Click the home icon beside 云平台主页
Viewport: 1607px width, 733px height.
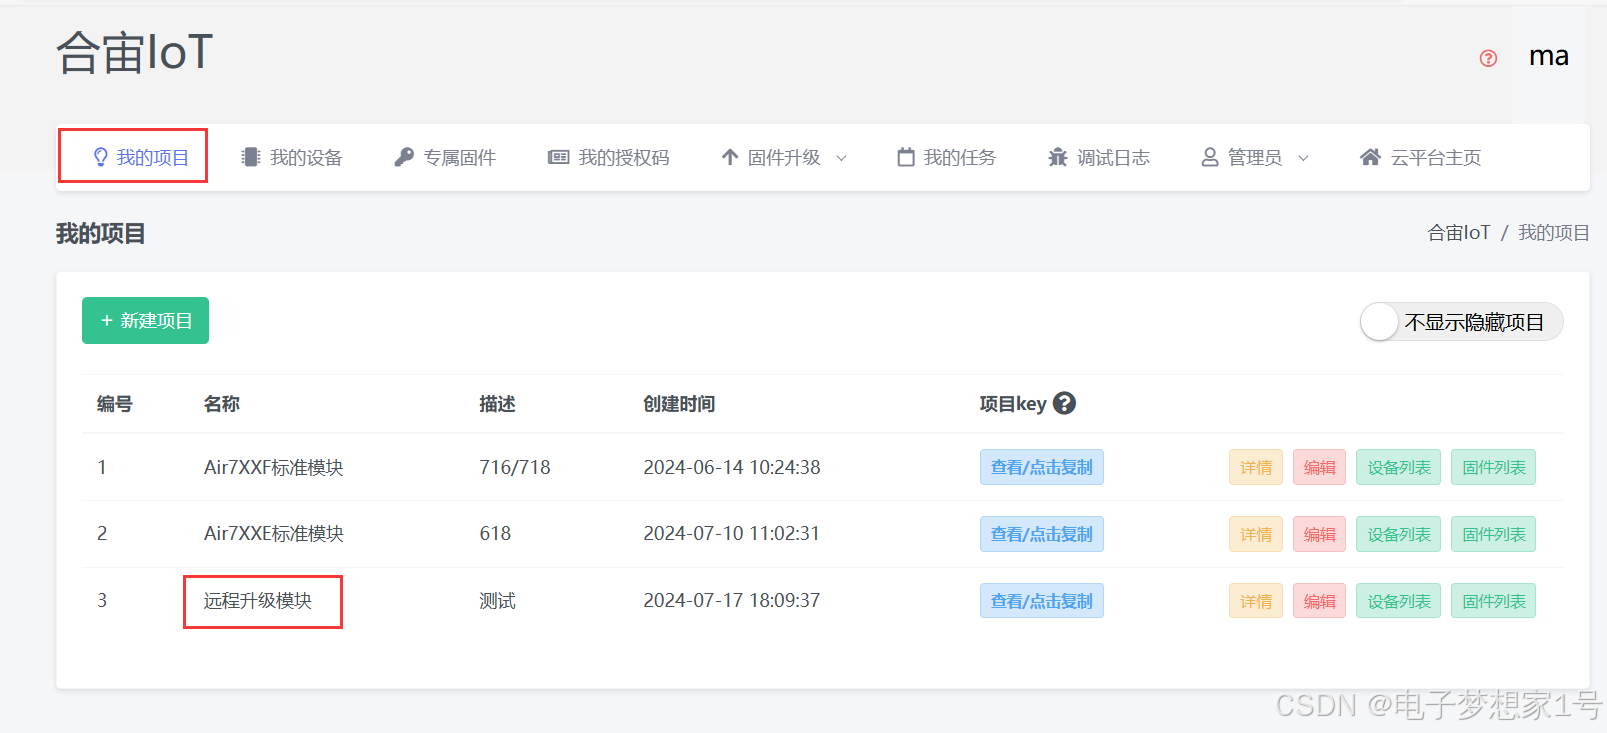pyautogui.click(x=1371, y=157)
